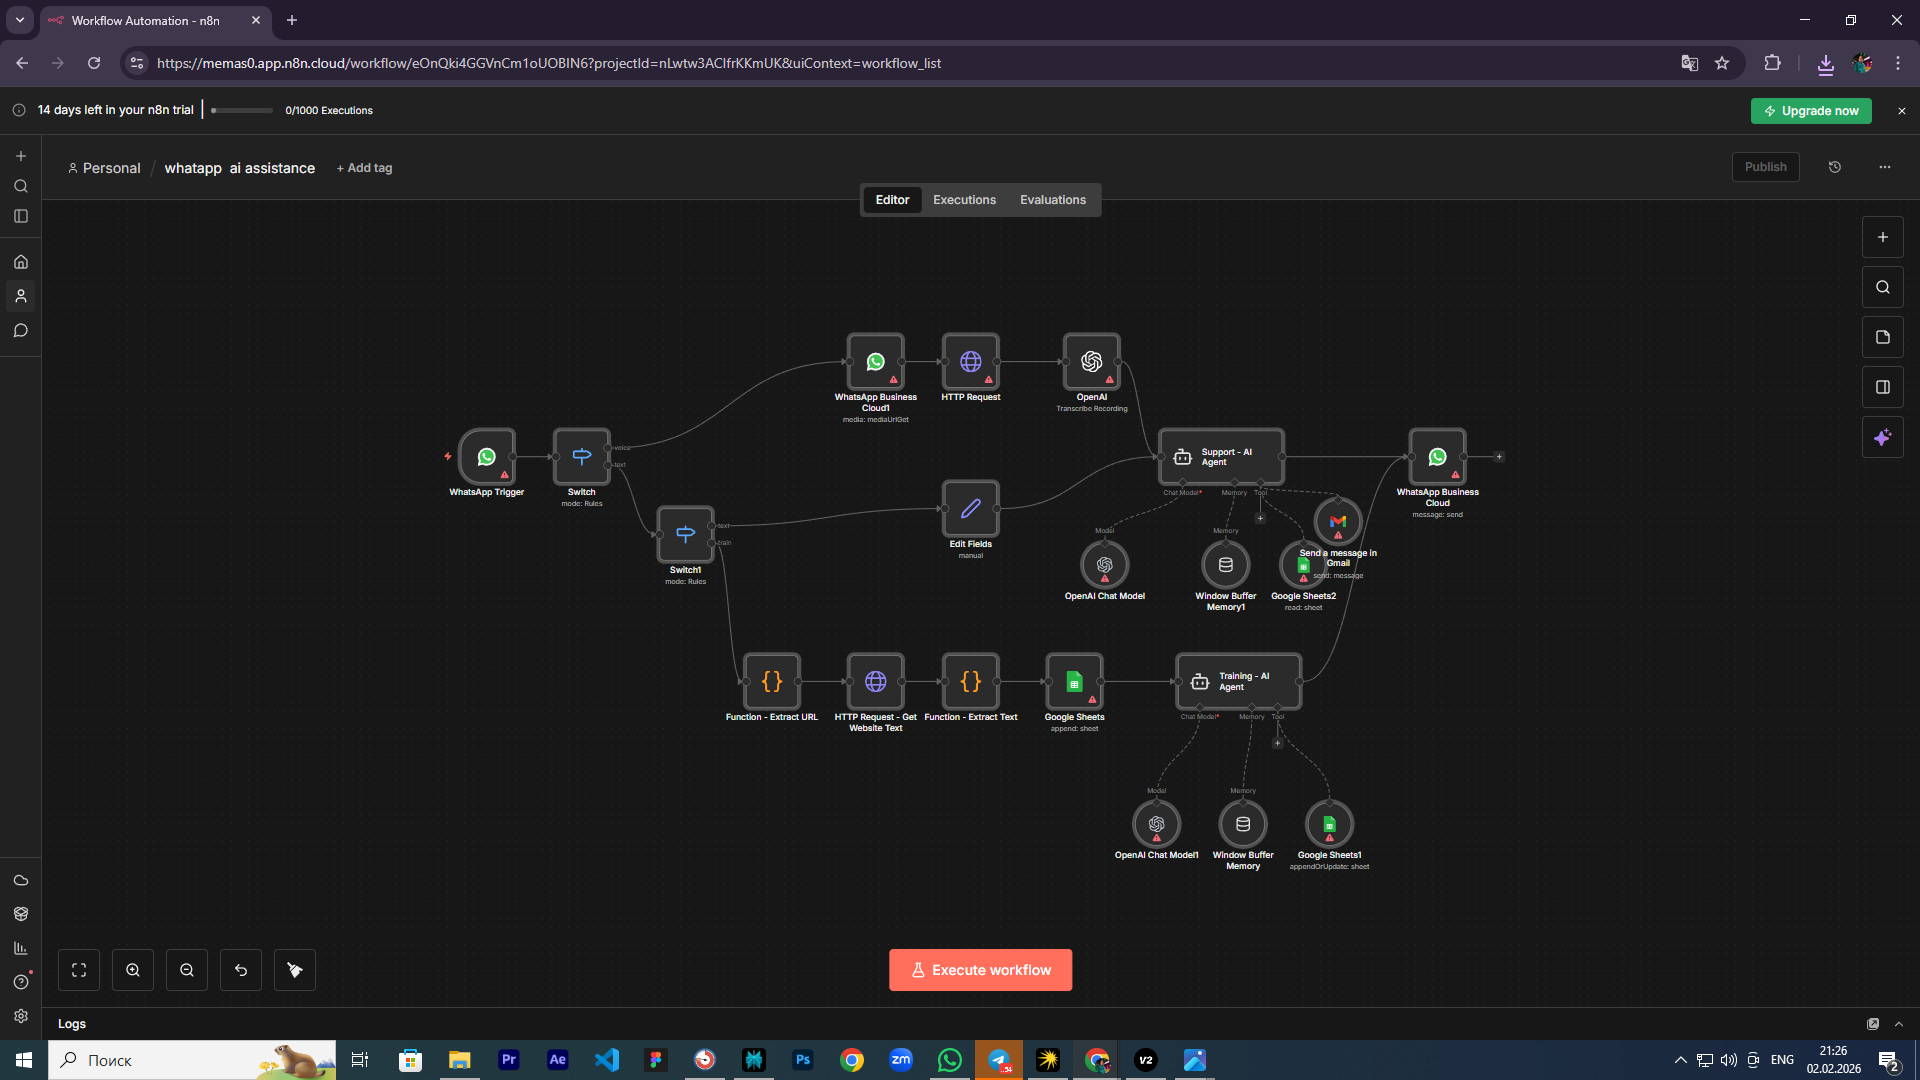Toggle the focus panel button

pos(1883,387)
